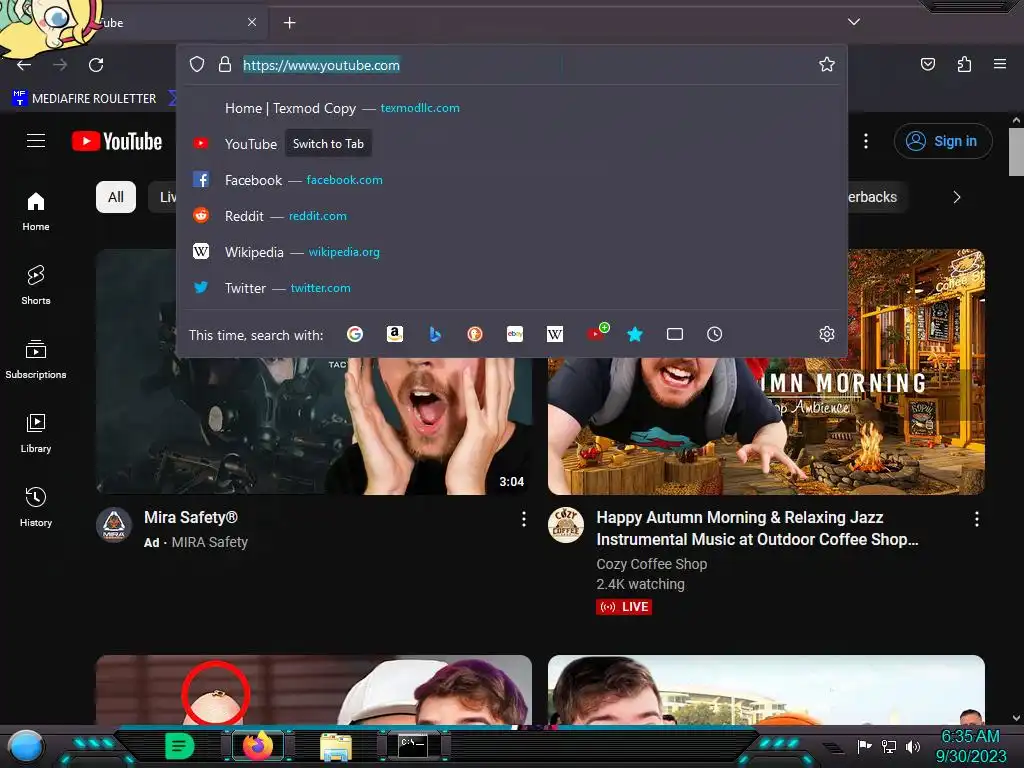This screenshot has width=1024, height=768.
Task: Open YouTube guide hamburger menu
Action: [x=36, y=140]
